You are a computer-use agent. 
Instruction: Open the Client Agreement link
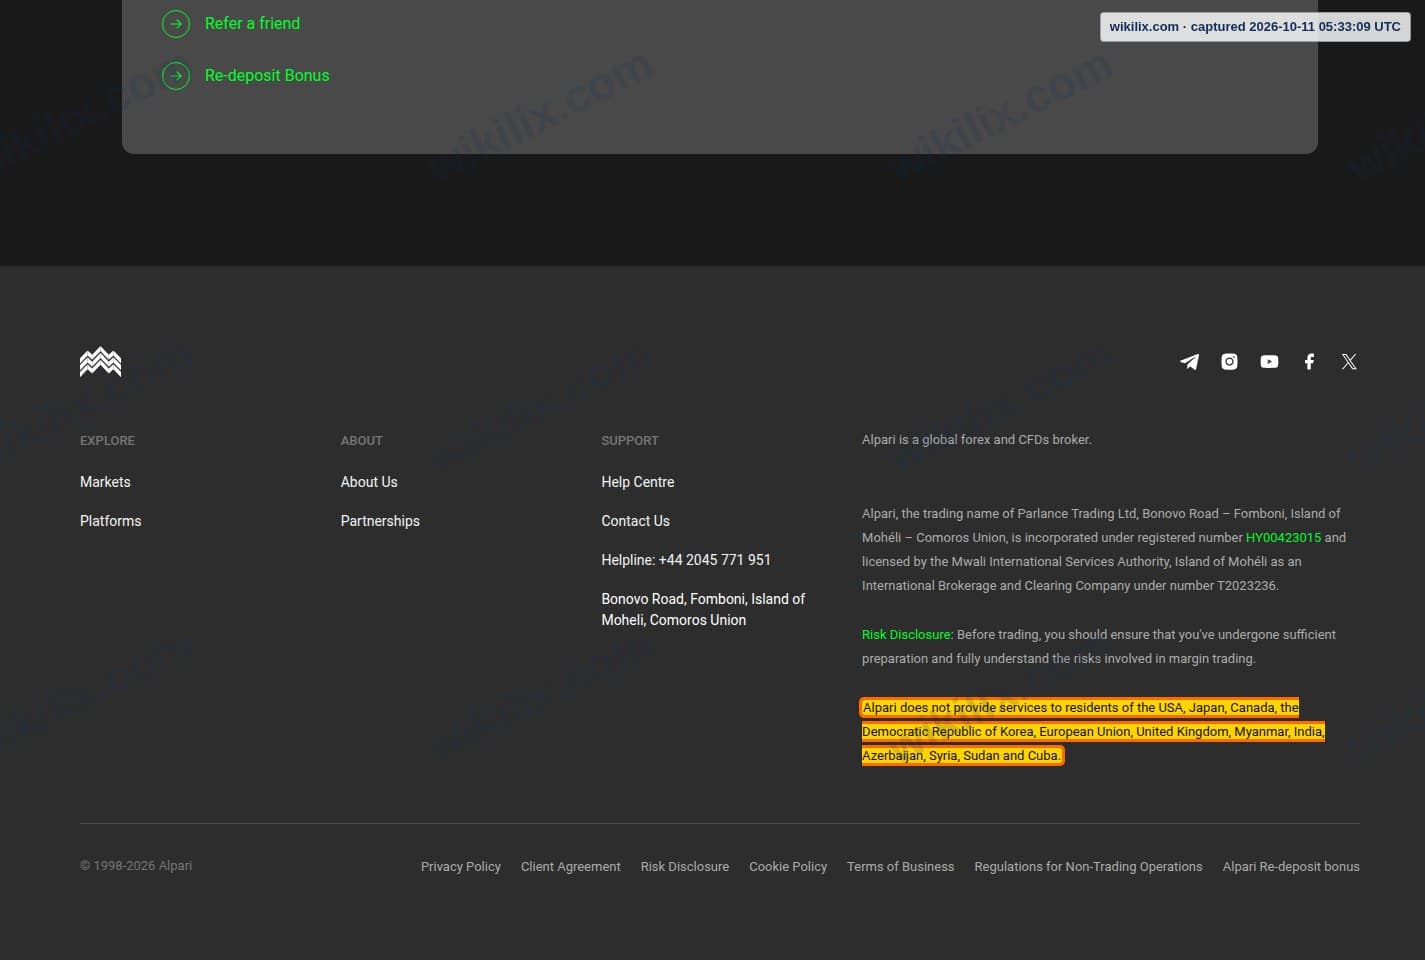[x=571, y=867]
